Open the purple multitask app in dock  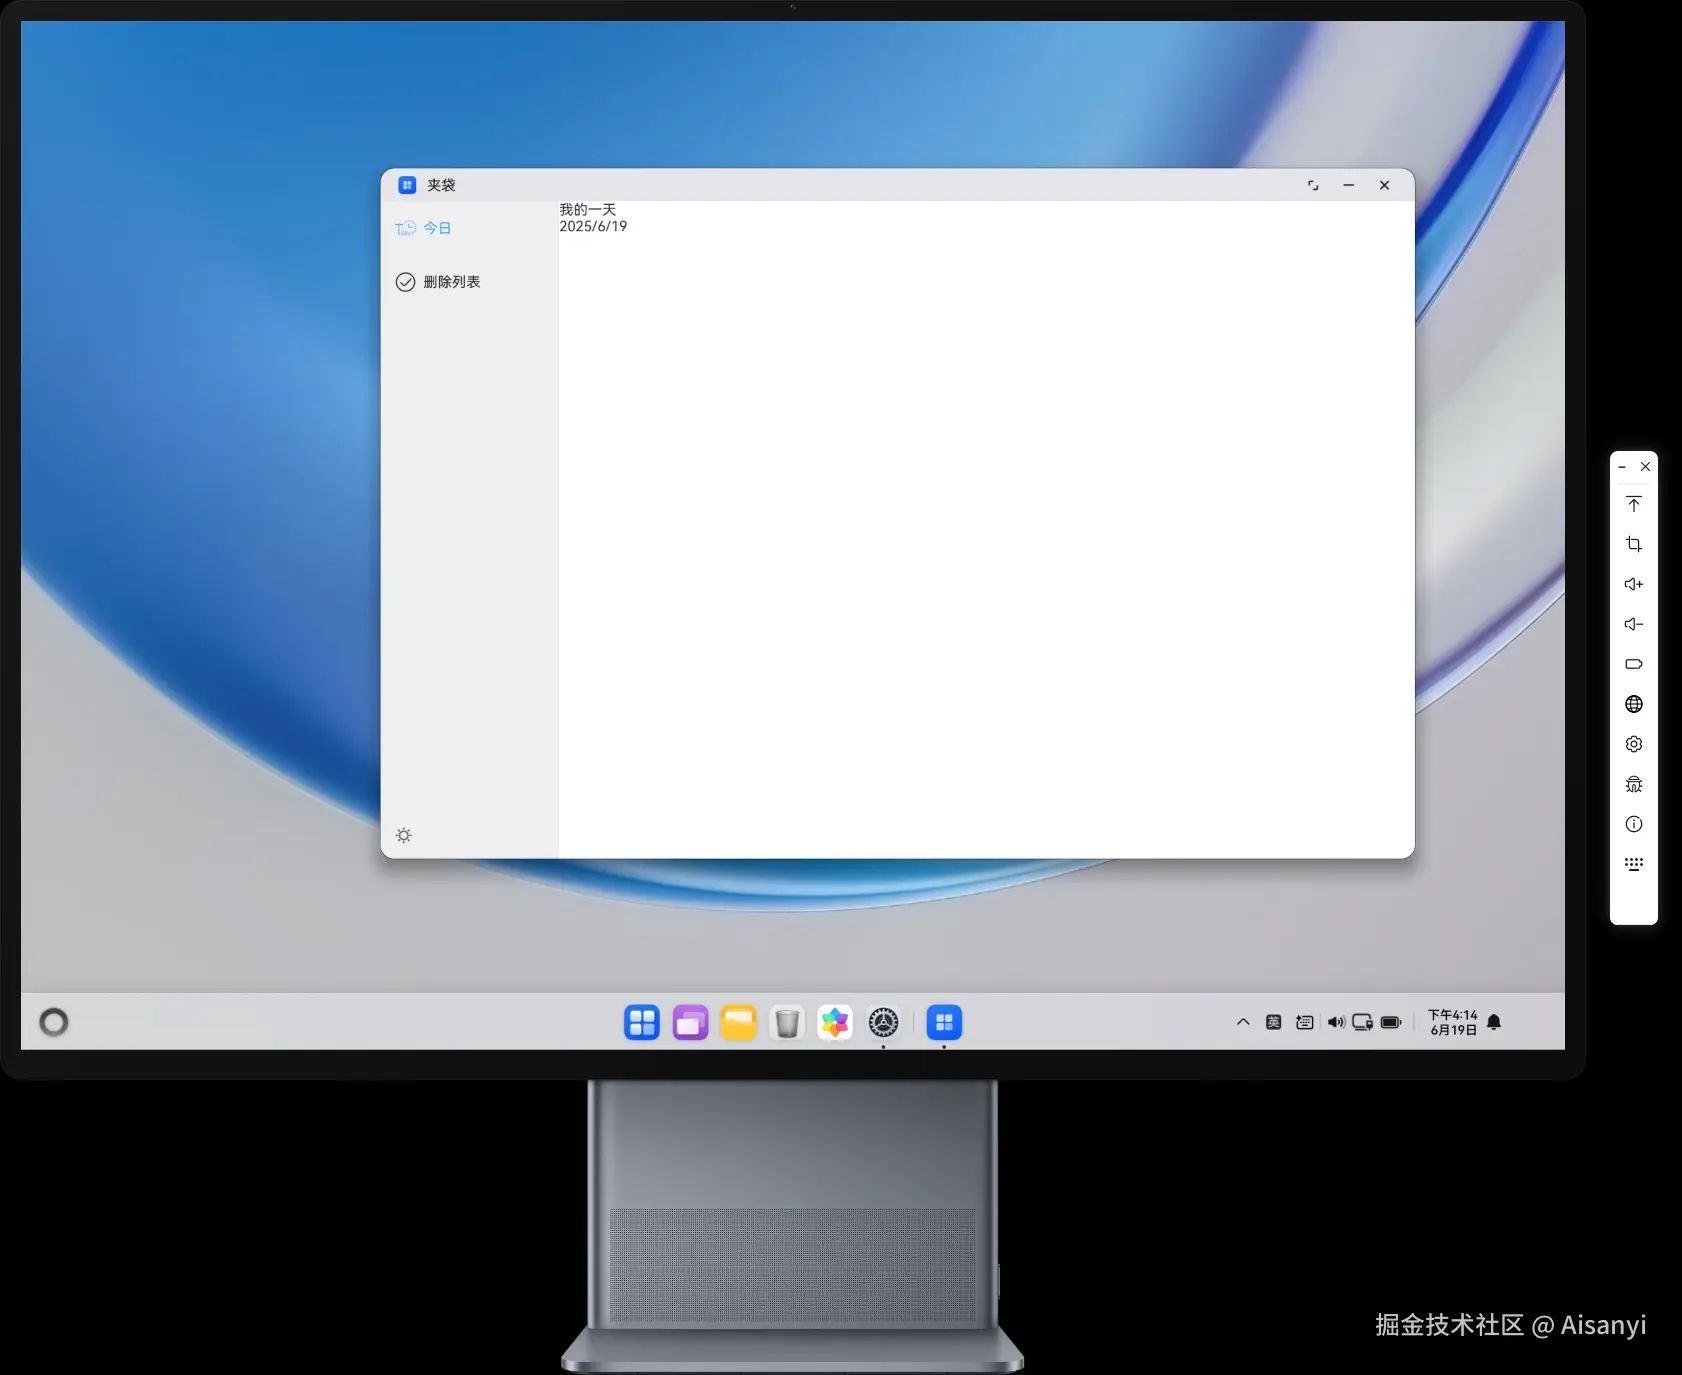(690, 1022)
